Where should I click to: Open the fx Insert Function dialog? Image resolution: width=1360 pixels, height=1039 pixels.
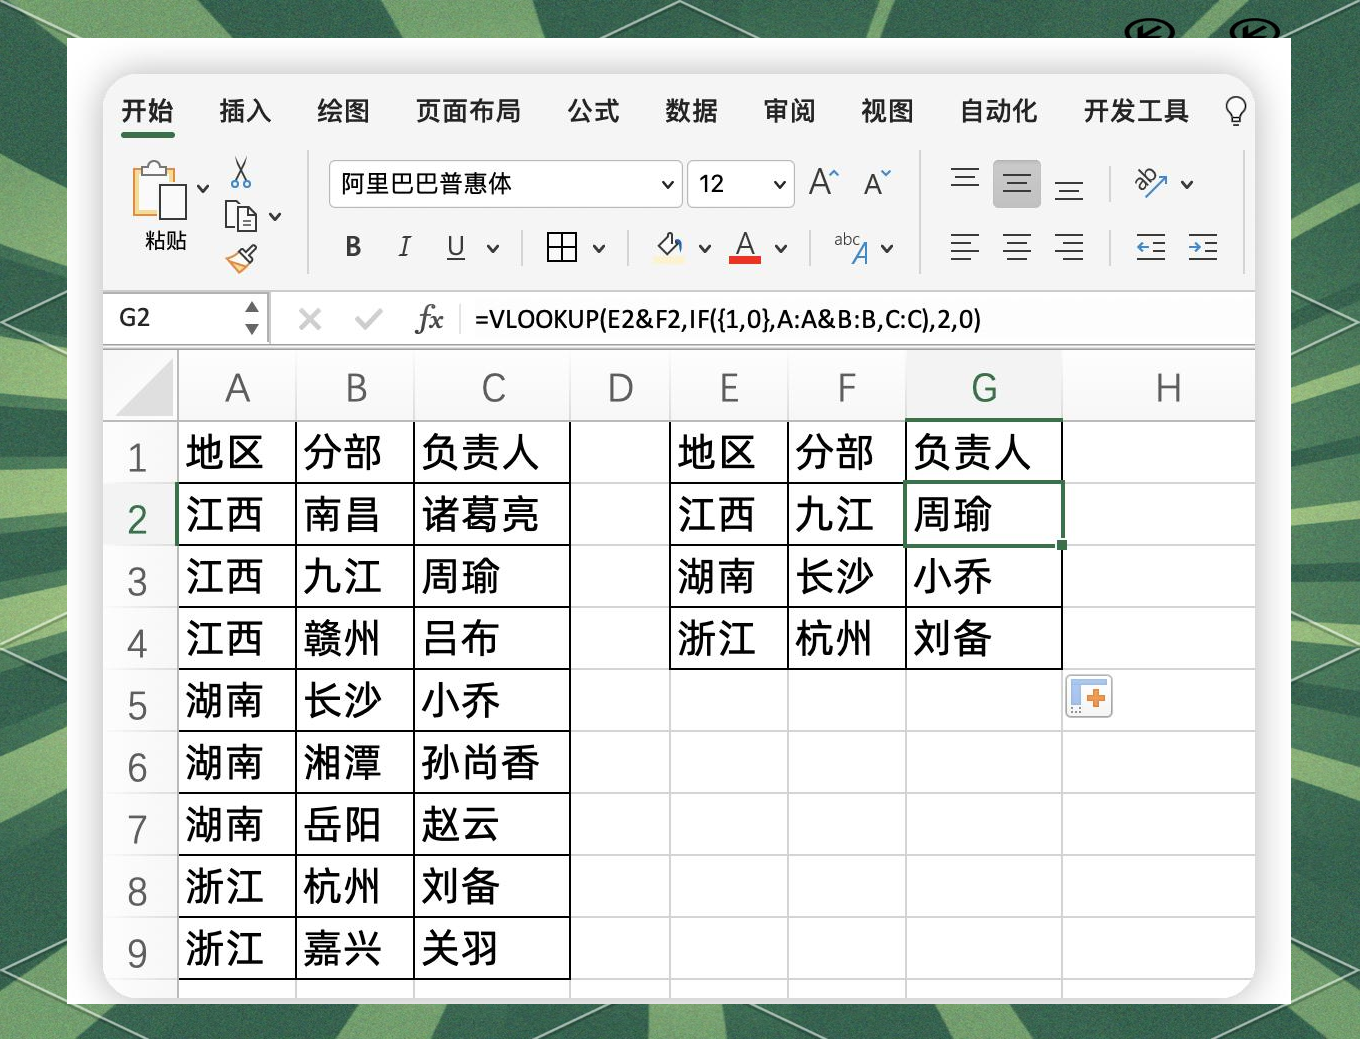pyautogui.click(x=430, y=319)
